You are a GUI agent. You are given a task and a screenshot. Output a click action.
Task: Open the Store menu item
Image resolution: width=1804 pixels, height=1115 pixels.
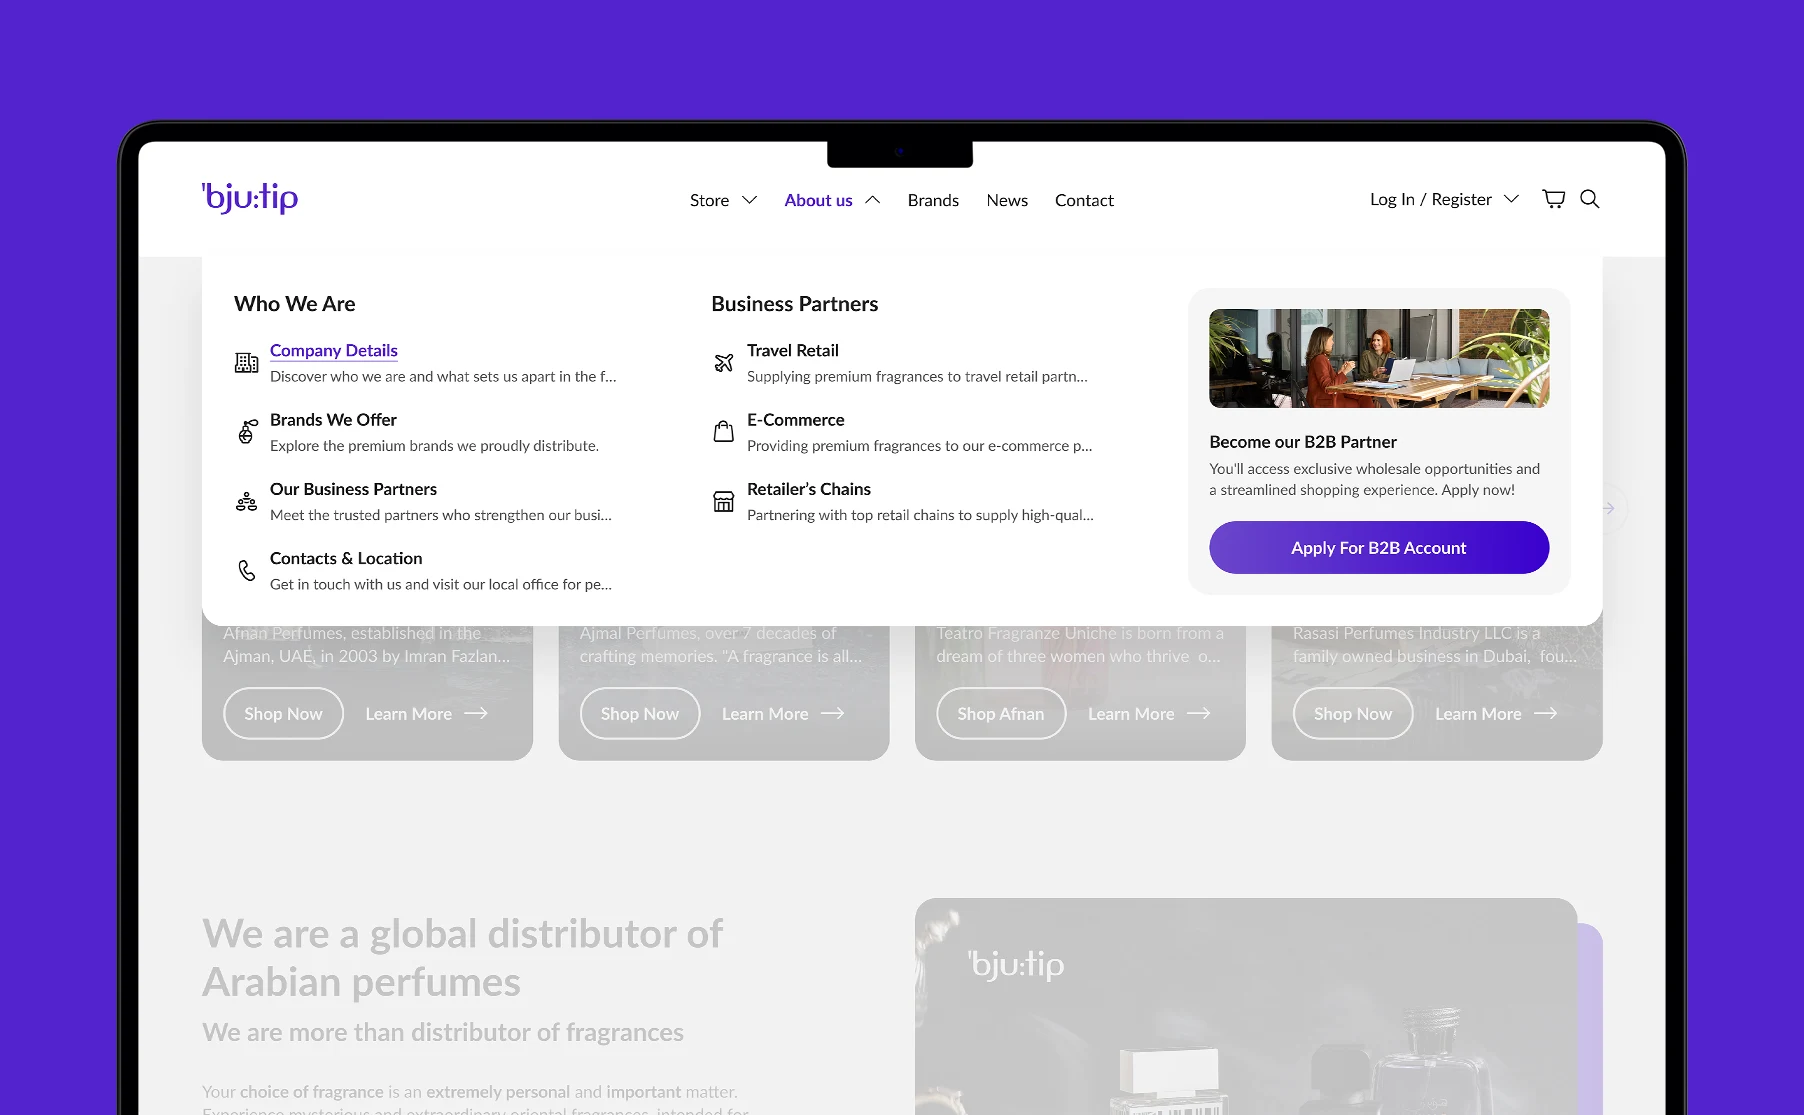click(x=709, y=200)
